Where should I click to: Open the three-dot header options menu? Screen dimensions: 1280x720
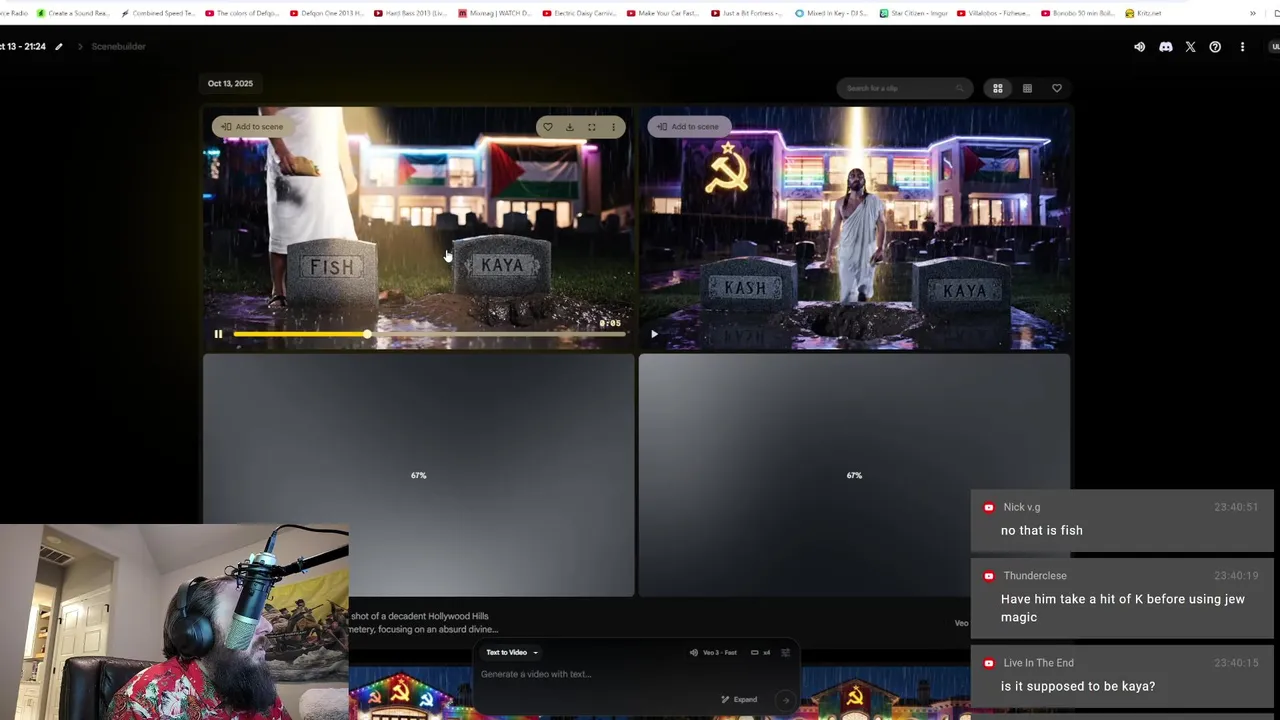coord(1242,47)
